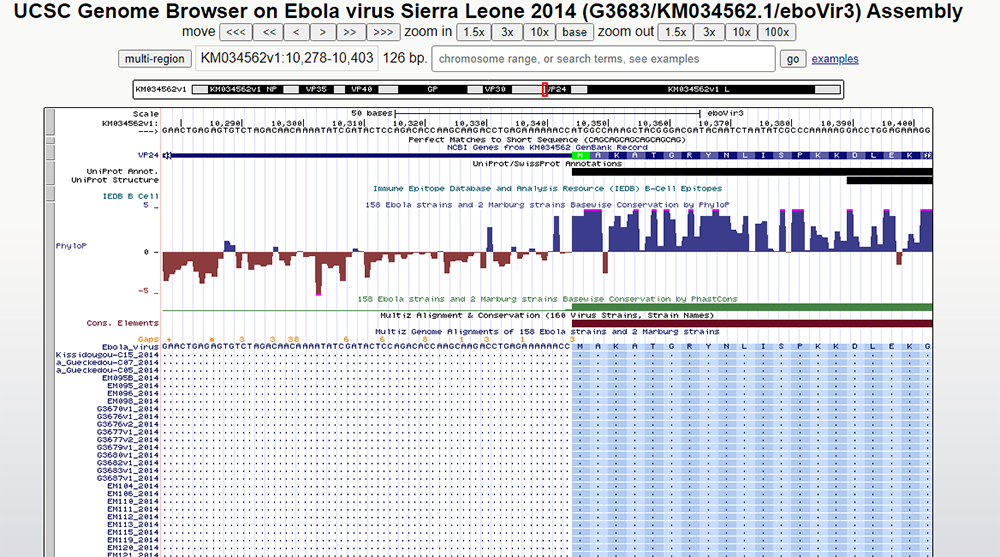Open the multi-region options
This screenshot has height=557, width=1000.
click(154, 59)
